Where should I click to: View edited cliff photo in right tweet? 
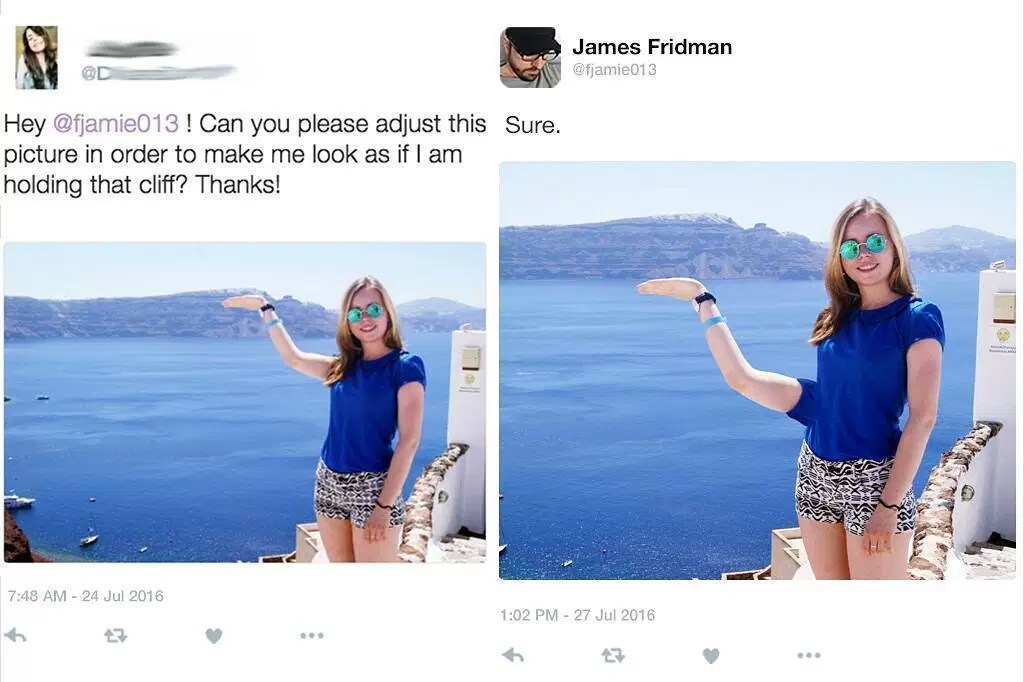point(758,370)
